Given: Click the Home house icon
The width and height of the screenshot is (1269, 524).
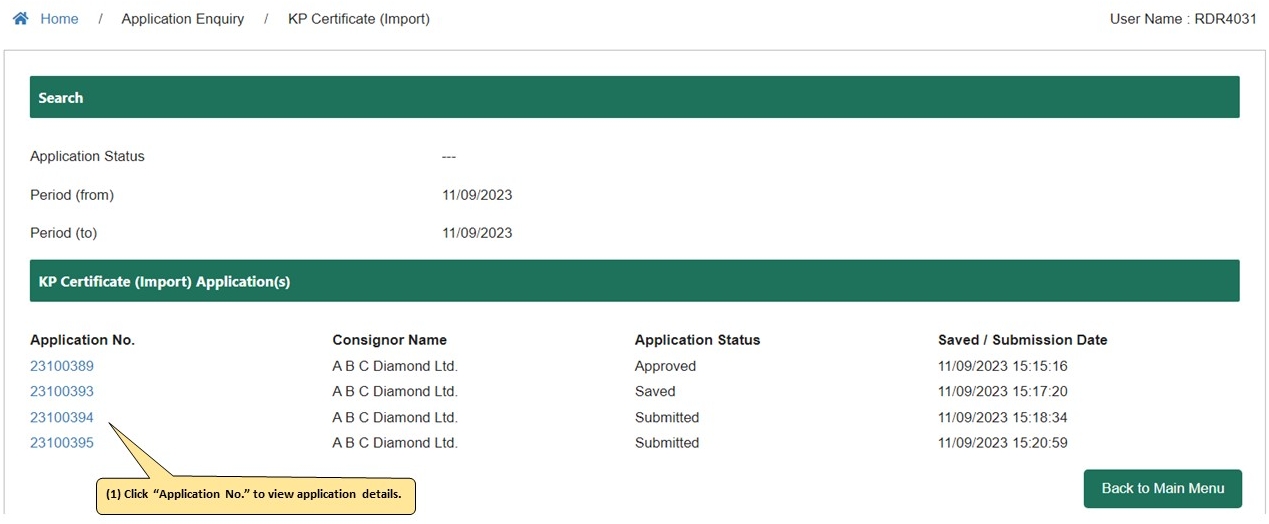Looking at the screenshot, I should pos(20,19).
